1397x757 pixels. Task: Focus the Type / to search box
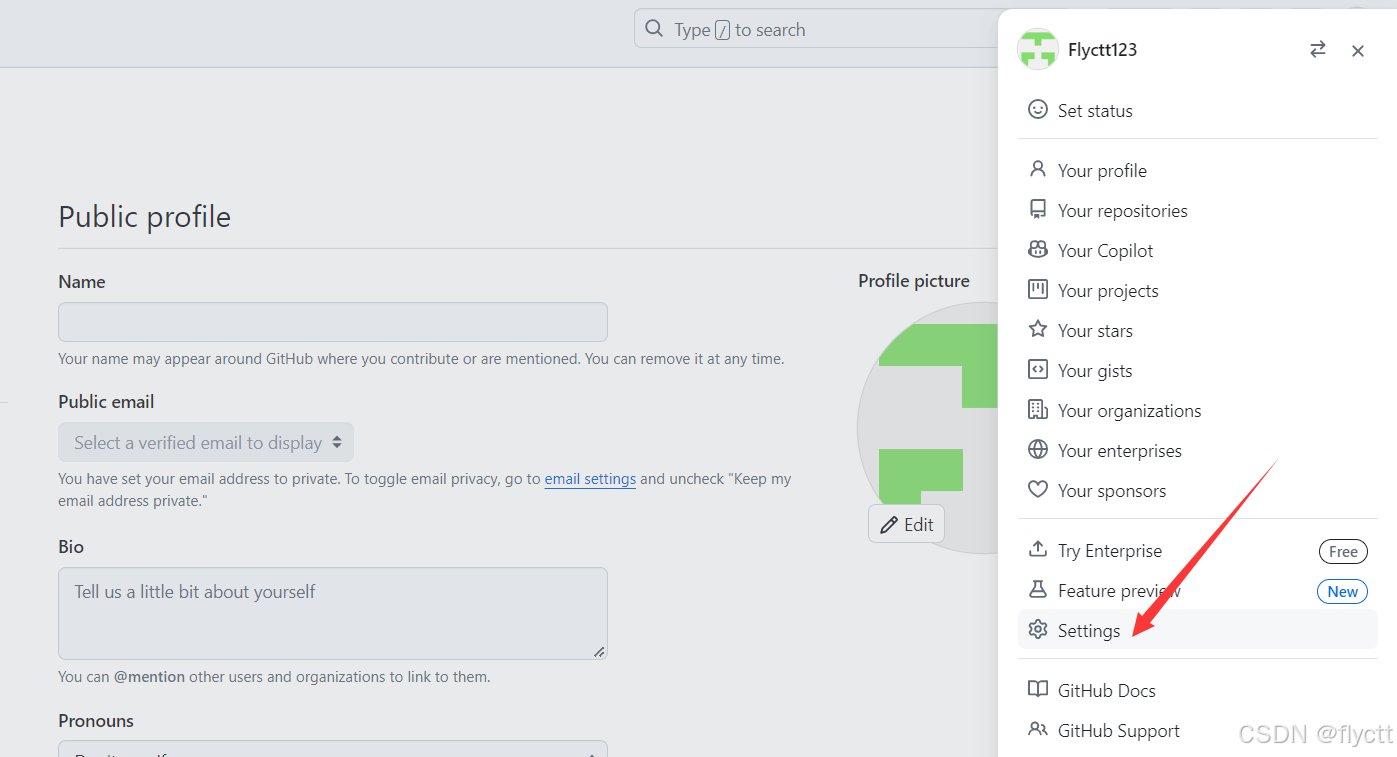point(815,29)
